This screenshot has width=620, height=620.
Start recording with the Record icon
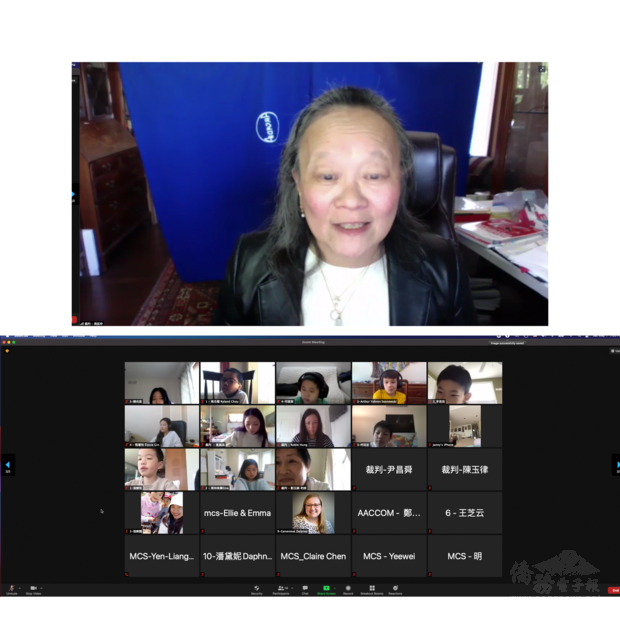tap(348, 588)
